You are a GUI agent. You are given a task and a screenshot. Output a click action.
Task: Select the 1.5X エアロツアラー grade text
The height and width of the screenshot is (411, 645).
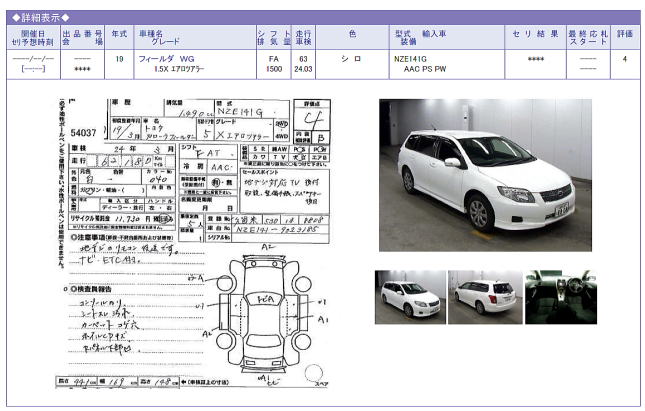[x=179, y=69]
